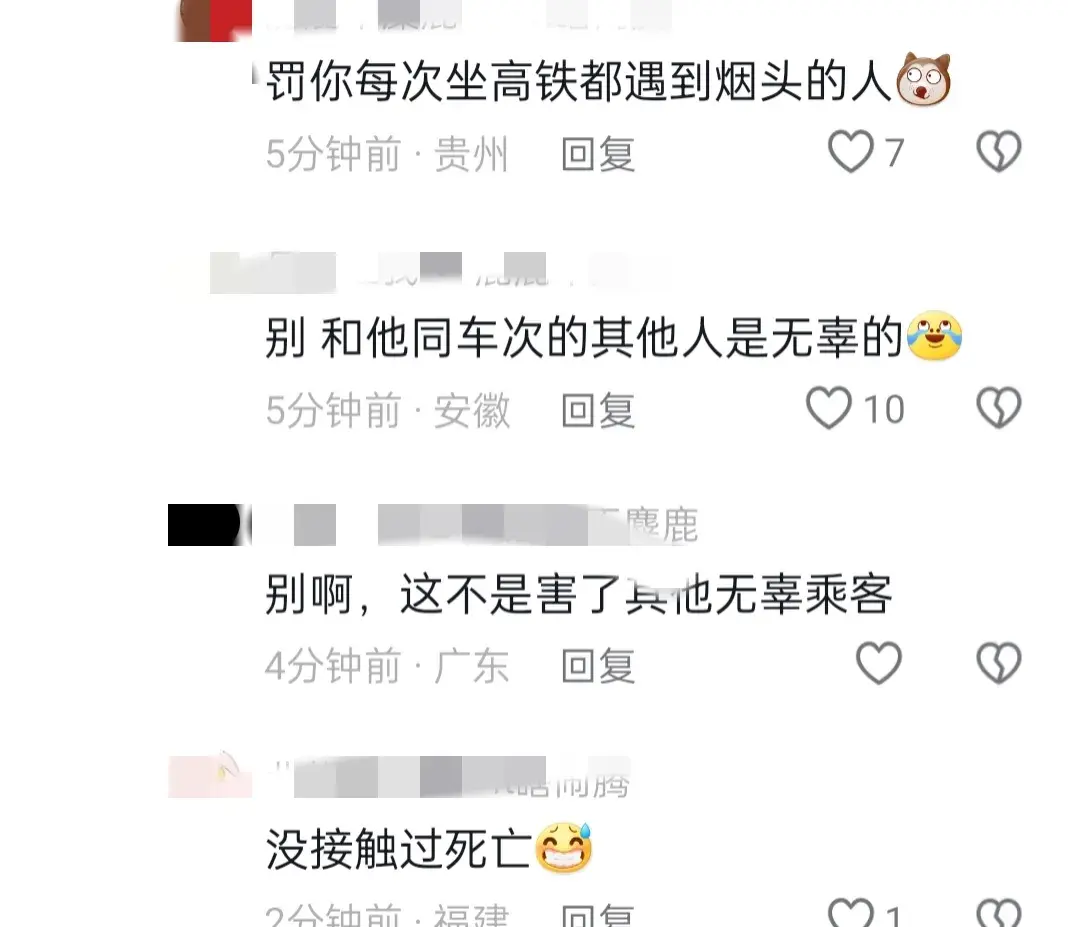Image resolution: width=1073 pixels, height=927 pixels.
Task: Like the Guangdong comment with no likes
Action: (x=879, y=663)
